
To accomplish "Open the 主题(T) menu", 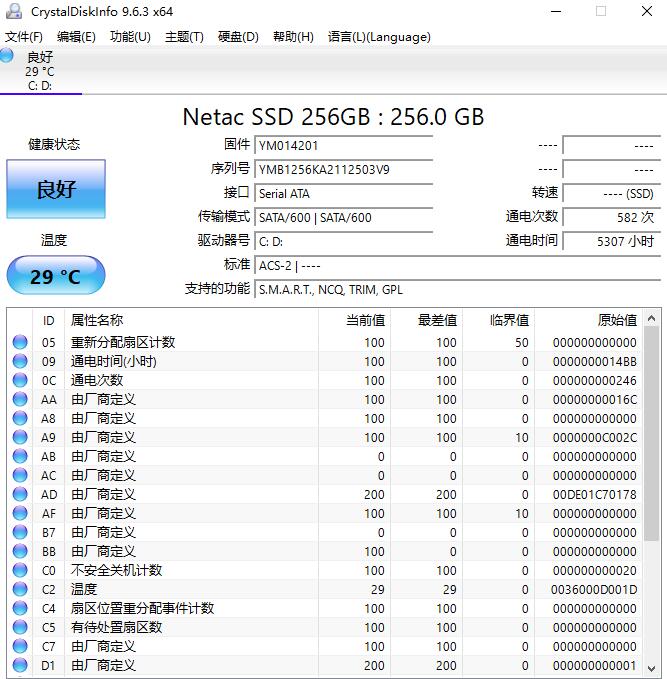I will click(184, 37).
